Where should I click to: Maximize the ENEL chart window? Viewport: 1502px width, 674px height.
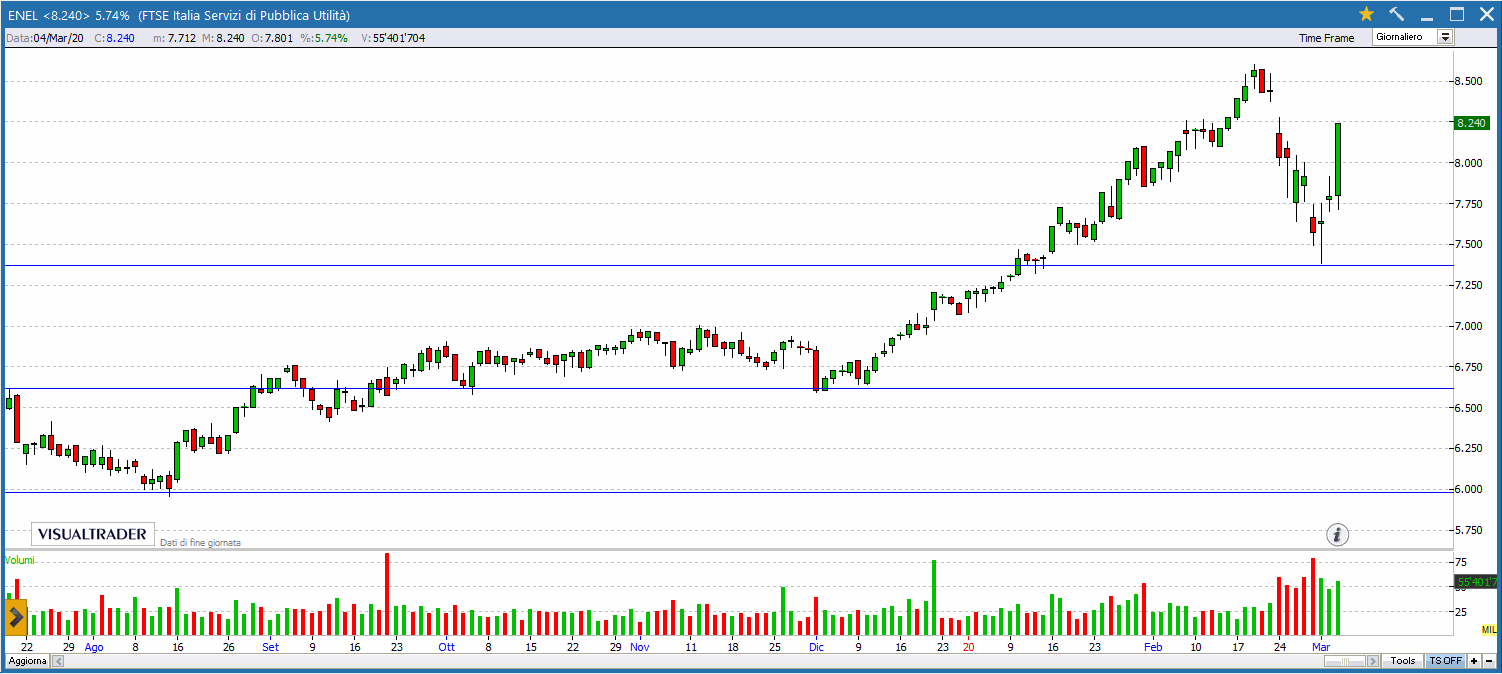click(x=1457, y=14)
